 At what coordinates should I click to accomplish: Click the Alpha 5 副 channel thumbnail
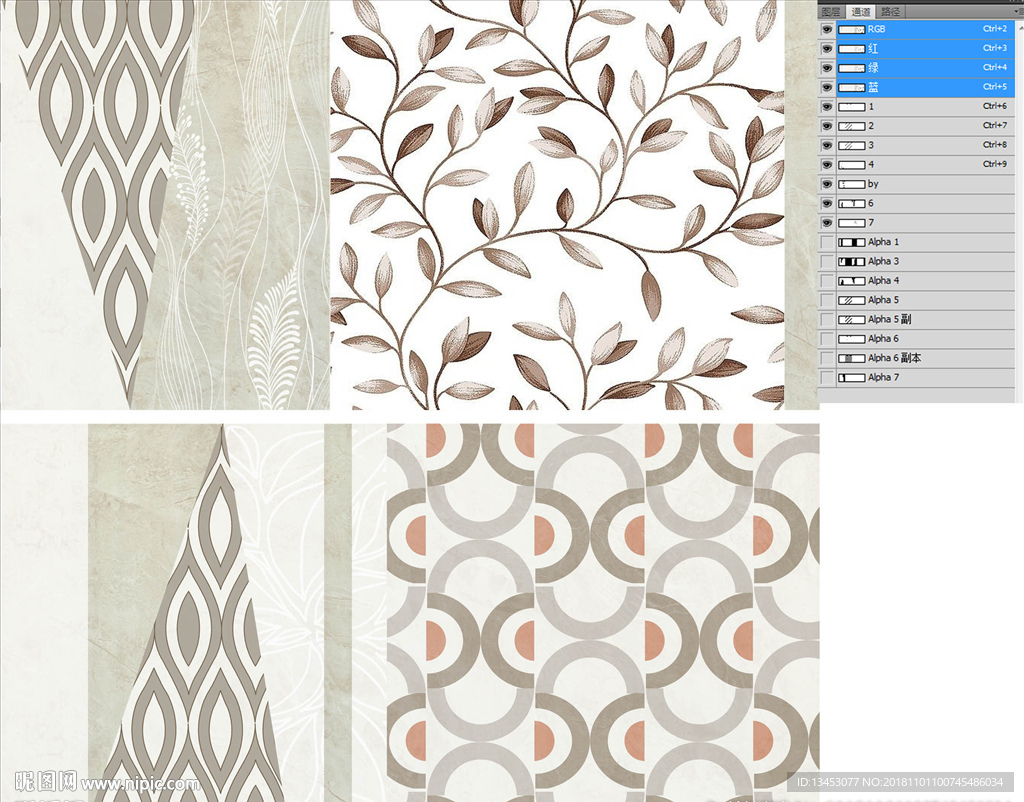tap(851, 320)
